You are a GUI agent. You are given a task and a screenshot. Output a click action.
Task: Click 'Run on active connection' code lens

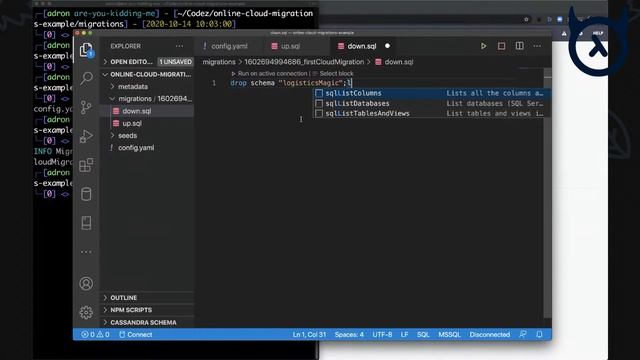click(x=273, y=73)
